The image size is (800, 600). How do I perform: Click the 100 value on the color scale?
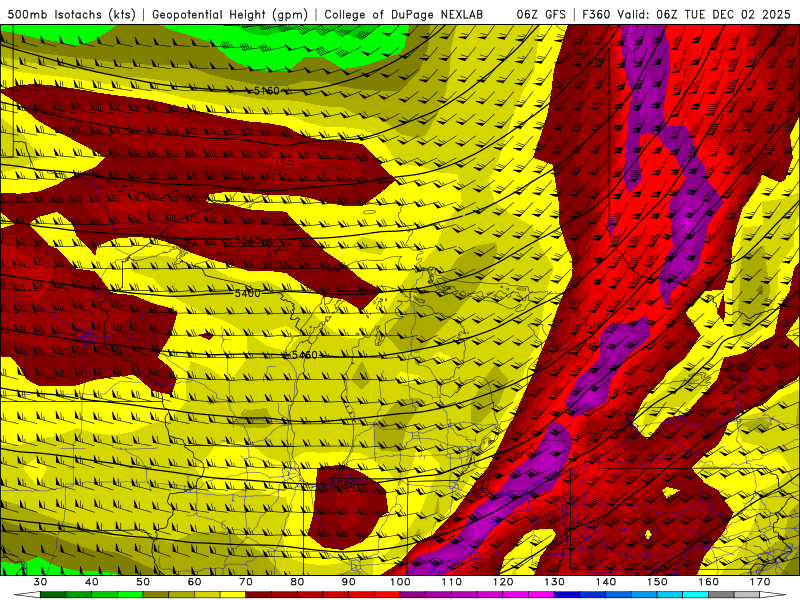pyautogui.click(x=401, y=582)
